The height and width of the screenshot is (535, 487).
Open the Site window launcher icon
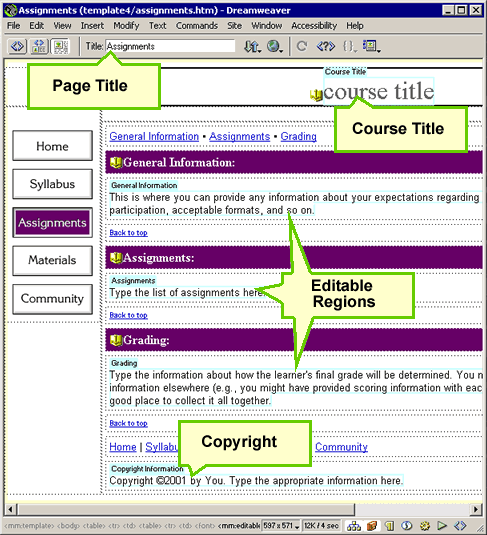[354, 526]
